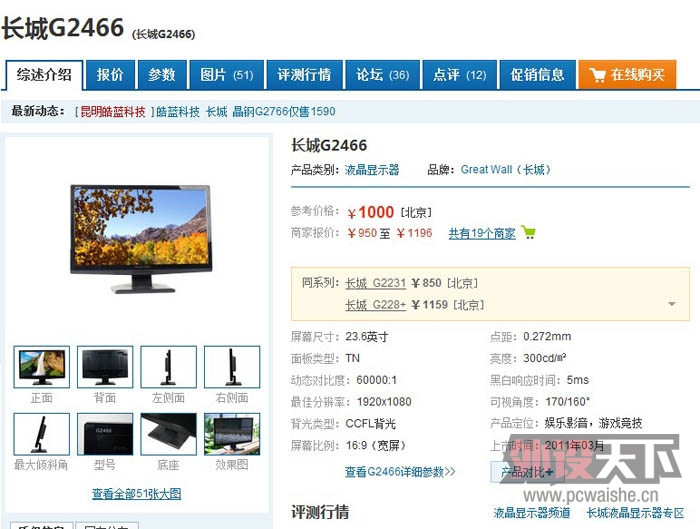The width and height of the screenshot is (700, 529).
Task: Select the 底座 base thumbnail
Action: [168, 434]
